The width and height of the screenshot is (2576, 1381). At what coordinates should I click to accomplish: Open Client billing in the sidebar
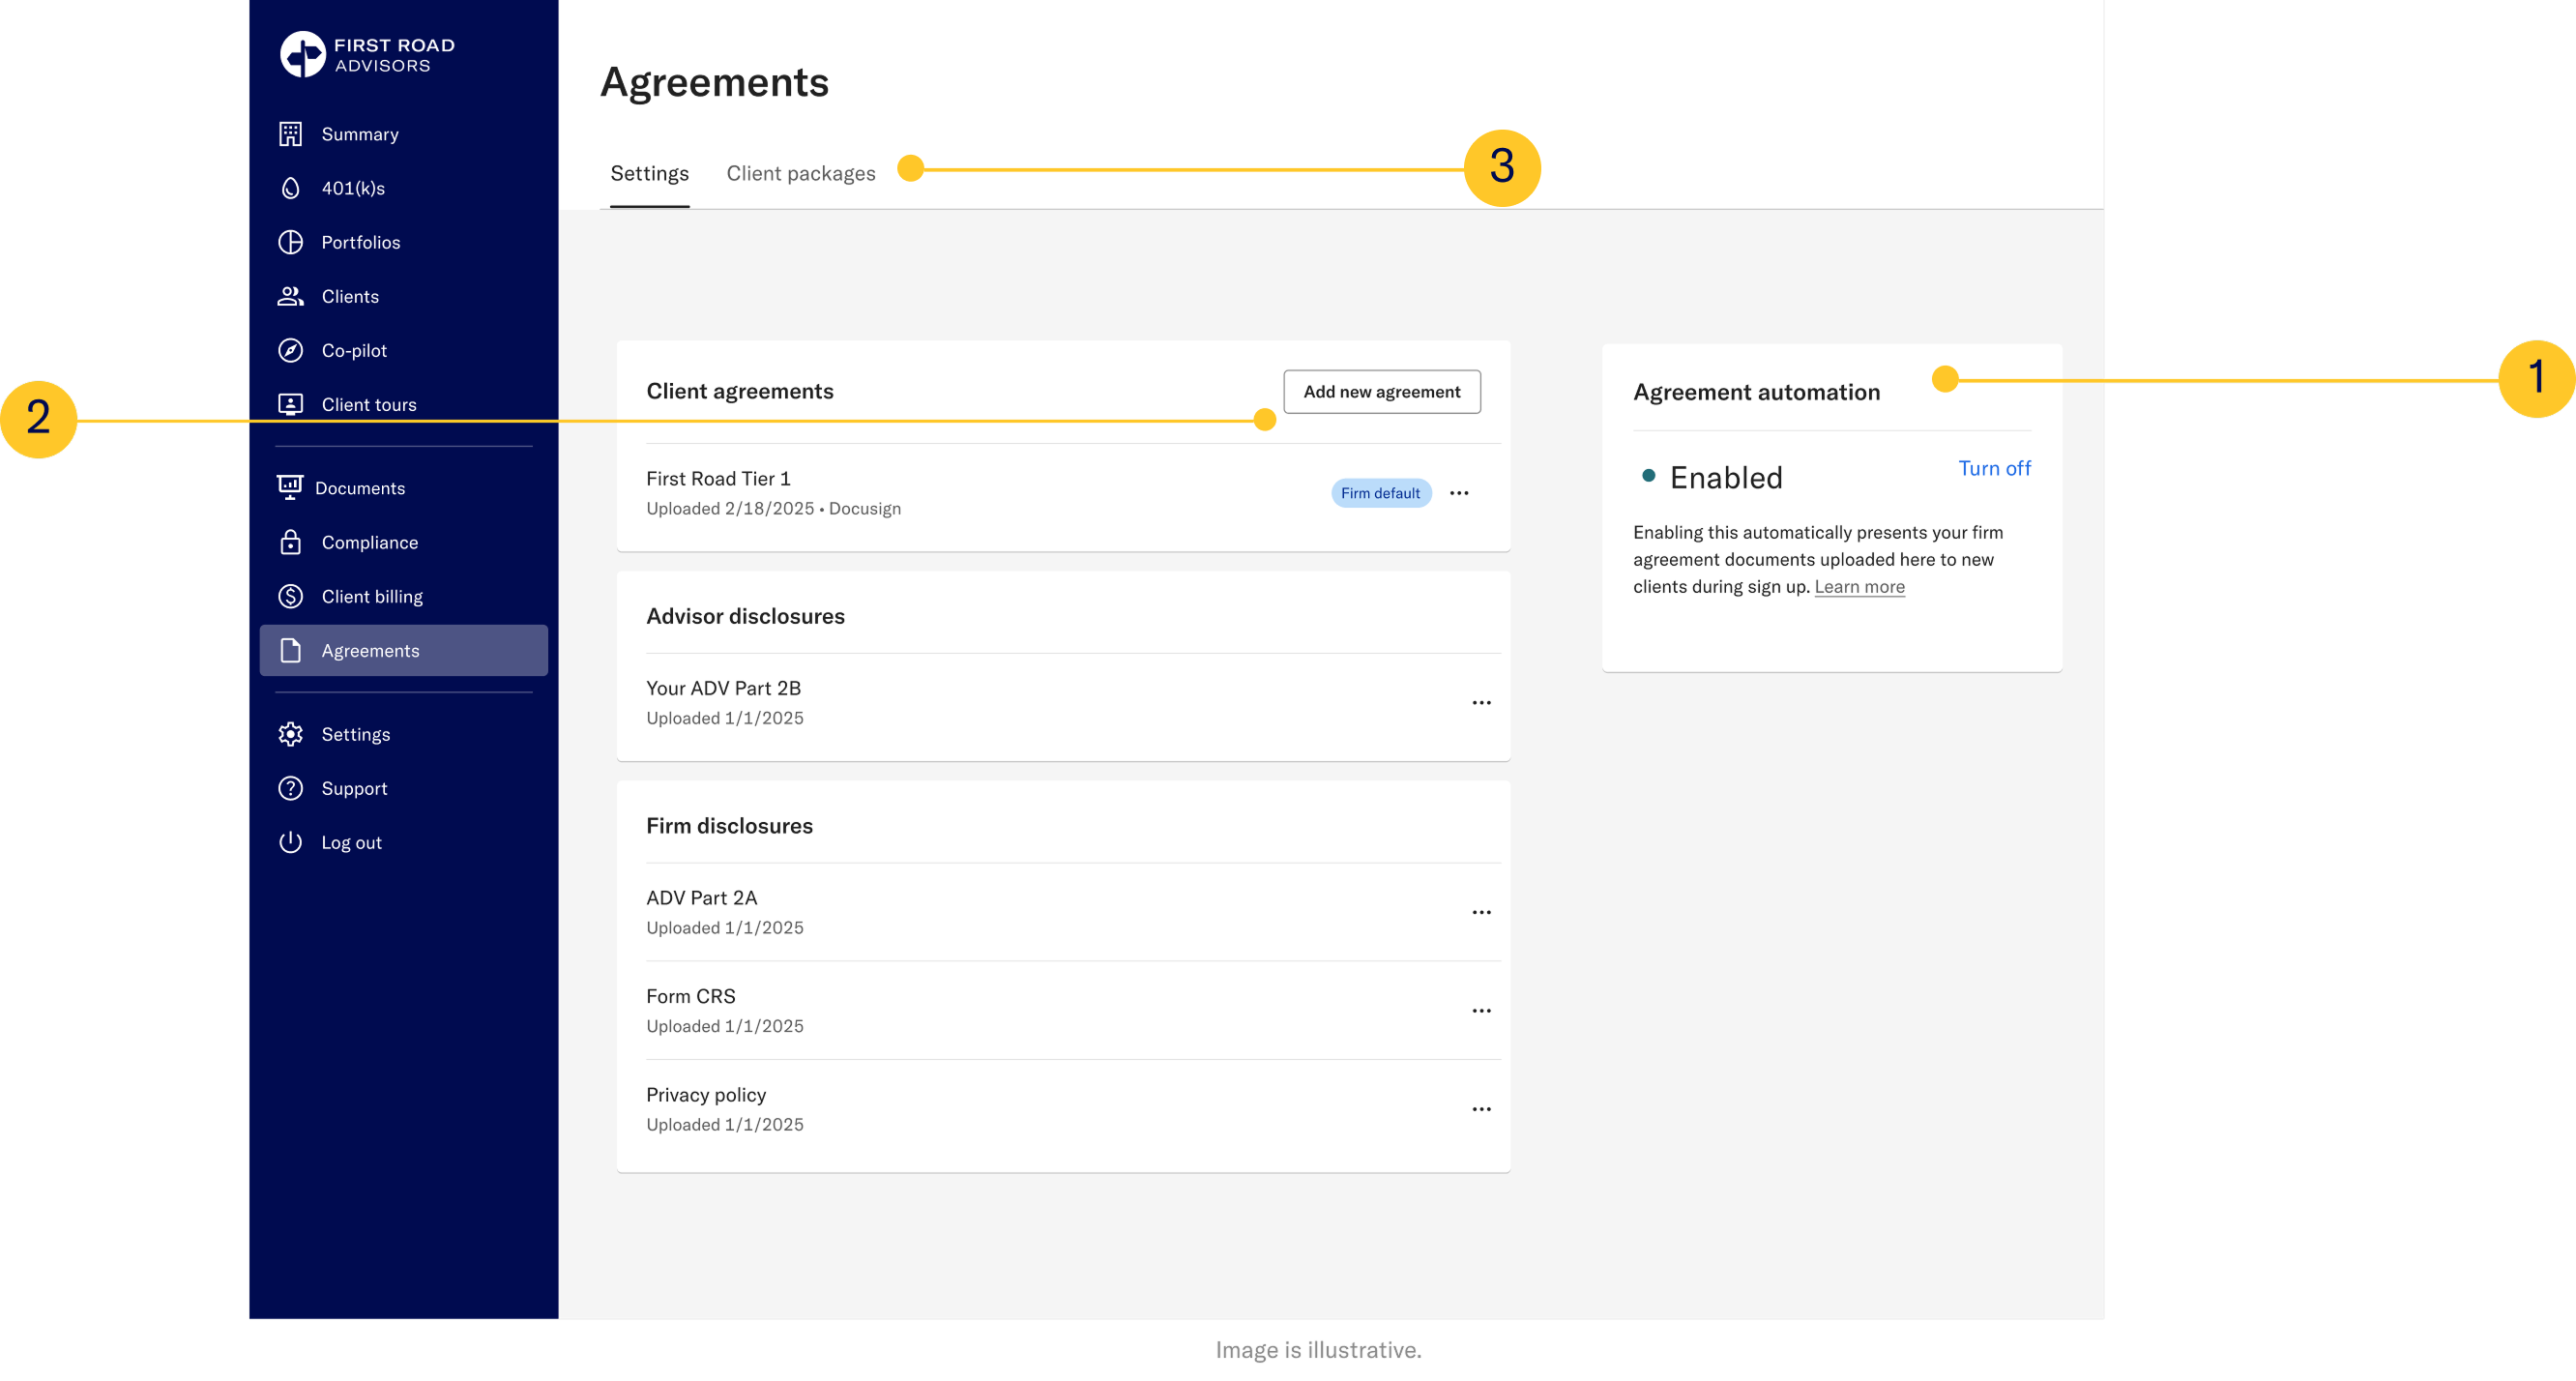click(x=403, y=596)
